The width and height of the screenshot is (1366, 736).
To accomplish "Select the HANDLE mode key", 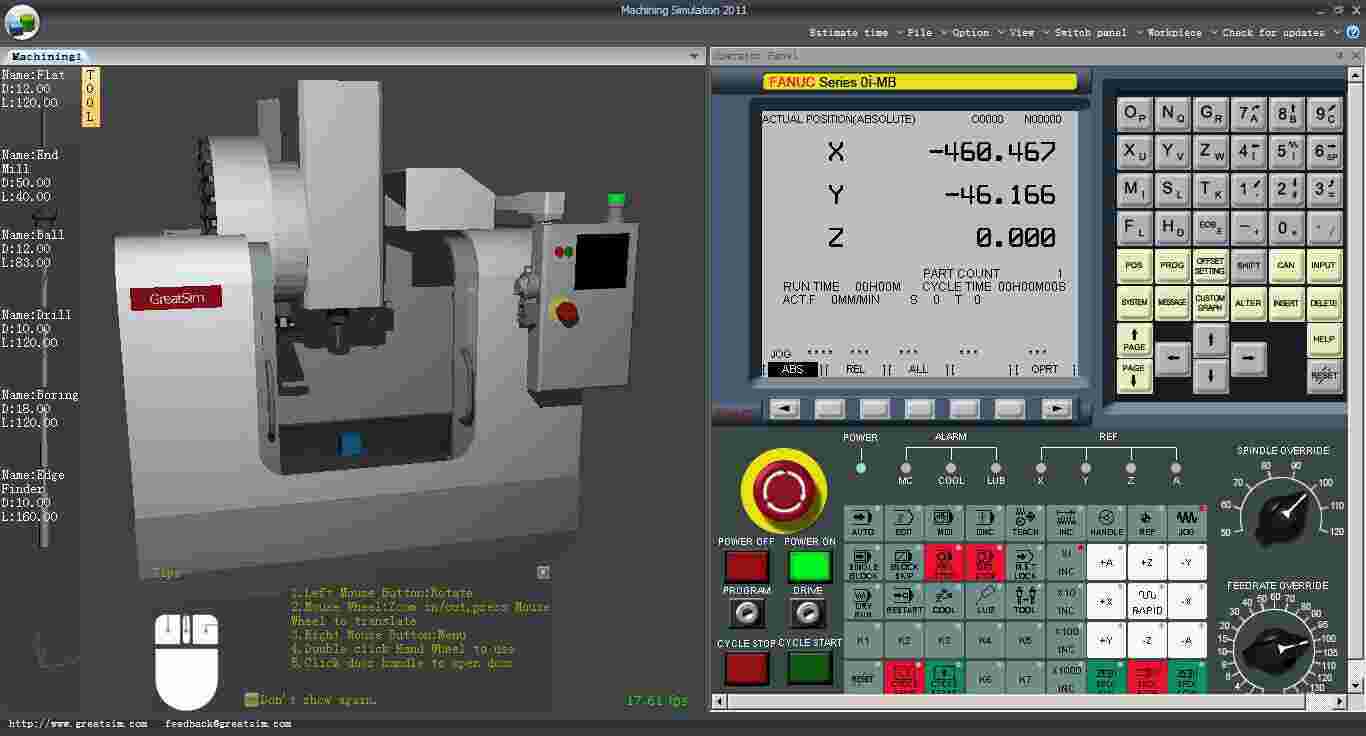I will click(x=1106, y=521).
